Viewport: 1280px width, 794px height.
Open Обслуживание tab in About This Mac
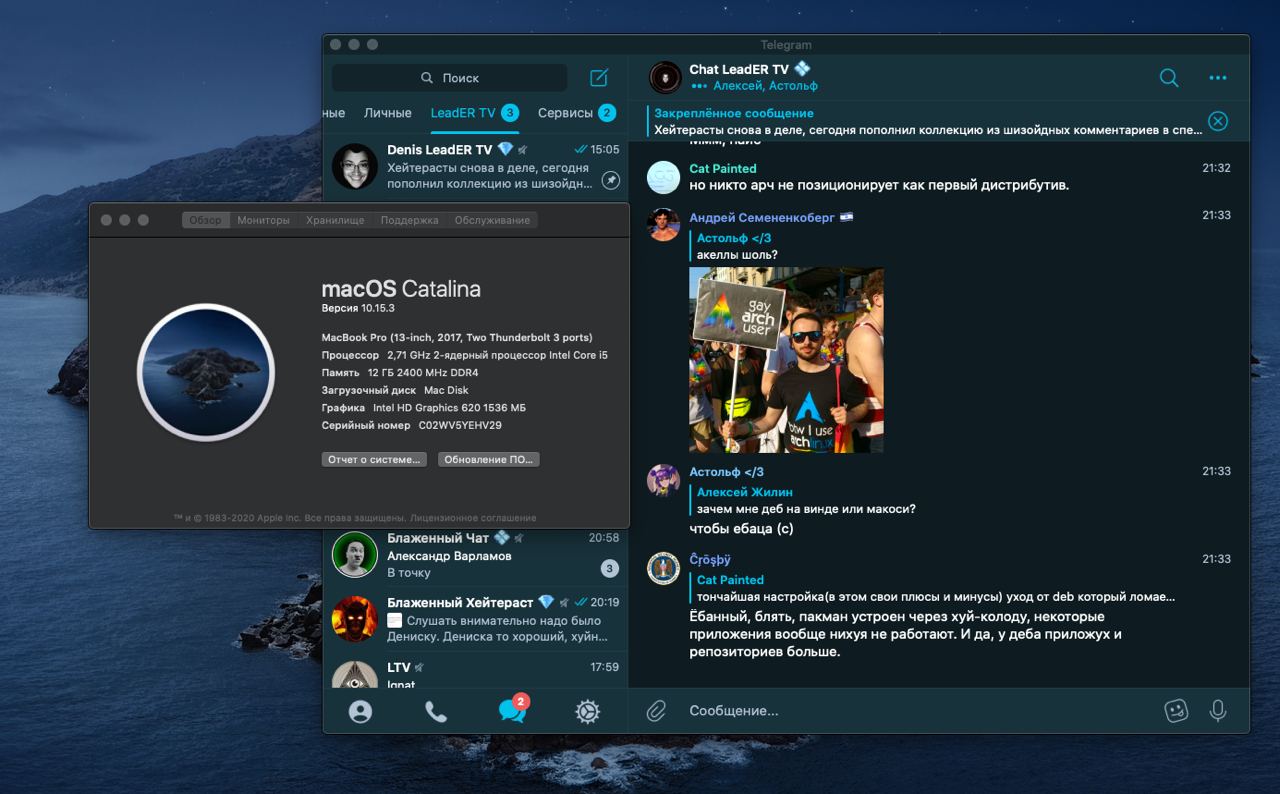click(x=492, y=220)
